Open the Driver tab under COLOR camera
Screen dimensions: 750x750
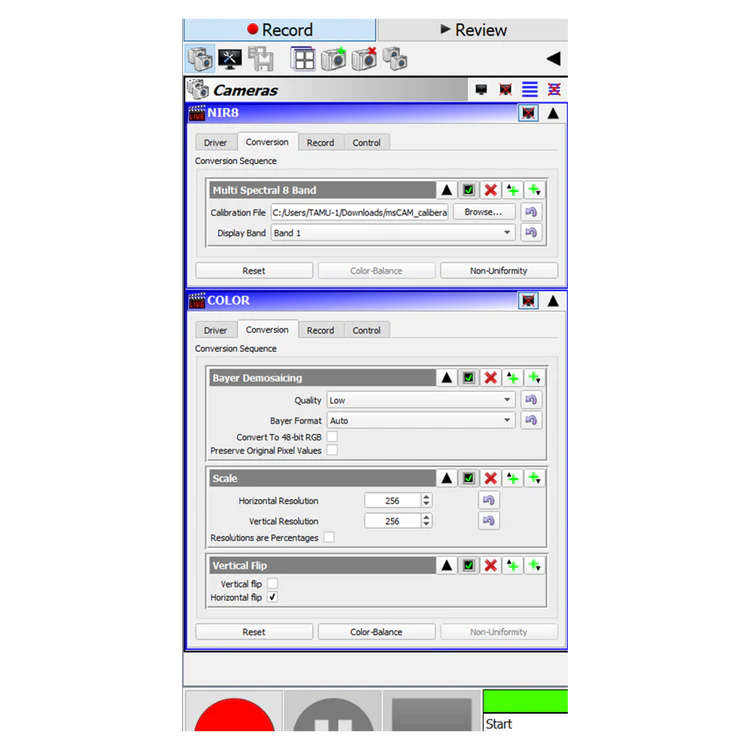click(216, 330)
